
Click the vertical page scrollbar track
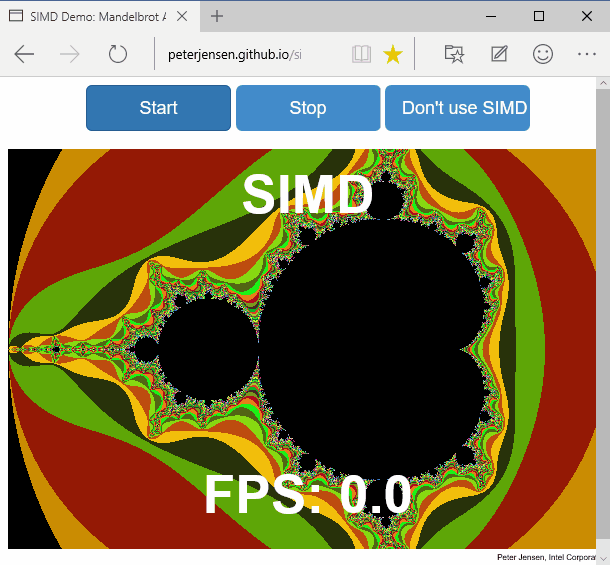(x=602, y=300)
